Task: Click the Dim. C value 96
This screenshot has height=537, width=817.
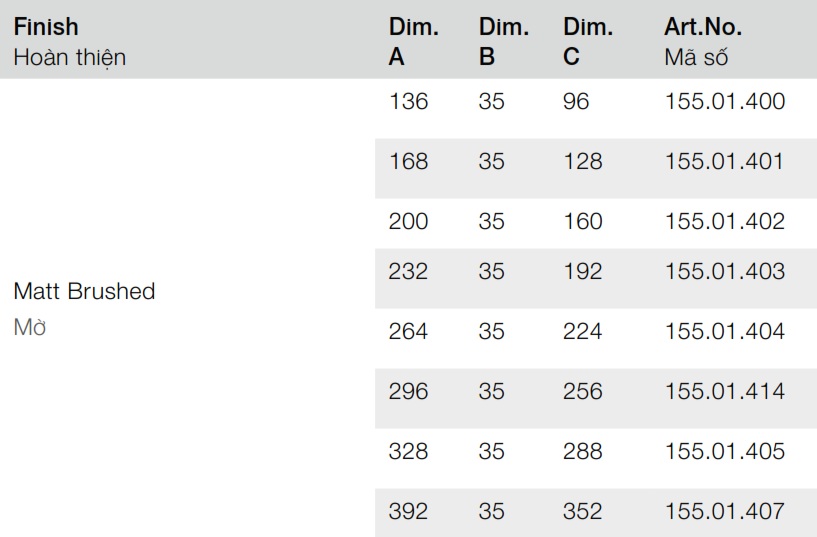Action: pos(576,101)
